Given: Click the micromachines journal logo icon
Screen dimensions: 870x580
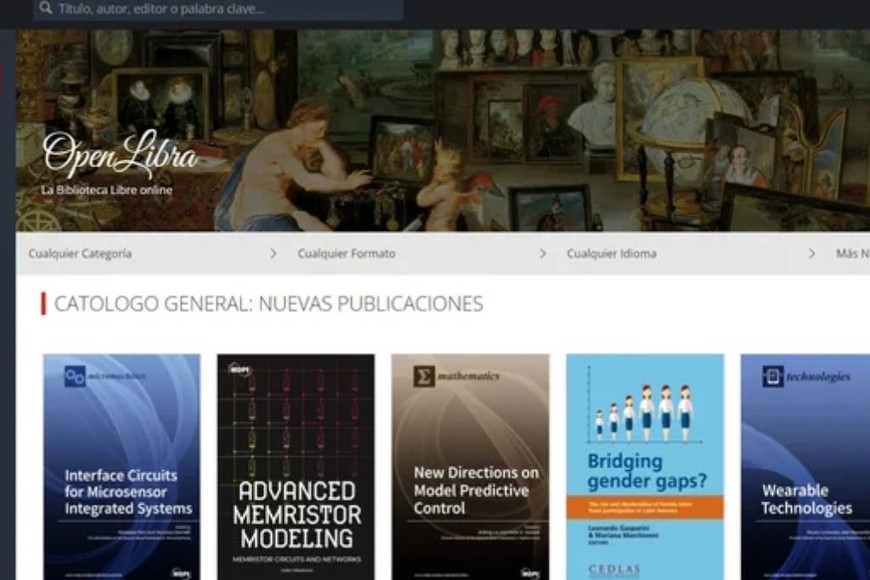Looking at the screenshot, I should [x=75, y=376].
